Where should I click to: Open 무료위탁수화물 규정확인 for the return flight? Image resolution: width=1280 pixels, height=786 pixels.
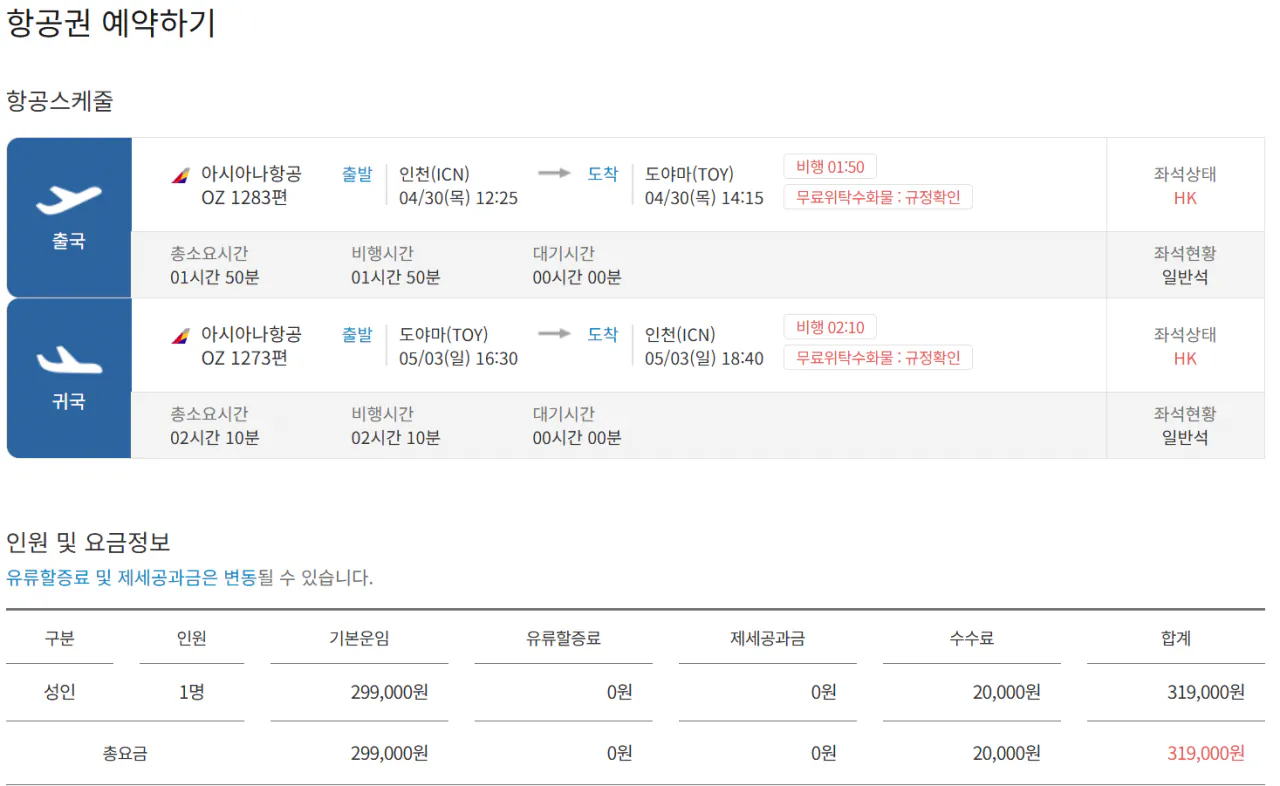click(877, 358)
